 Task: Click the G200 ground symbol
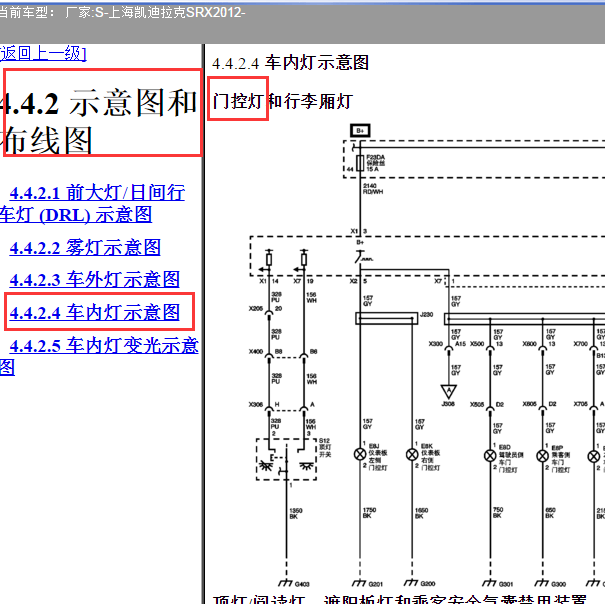(411, 582)
